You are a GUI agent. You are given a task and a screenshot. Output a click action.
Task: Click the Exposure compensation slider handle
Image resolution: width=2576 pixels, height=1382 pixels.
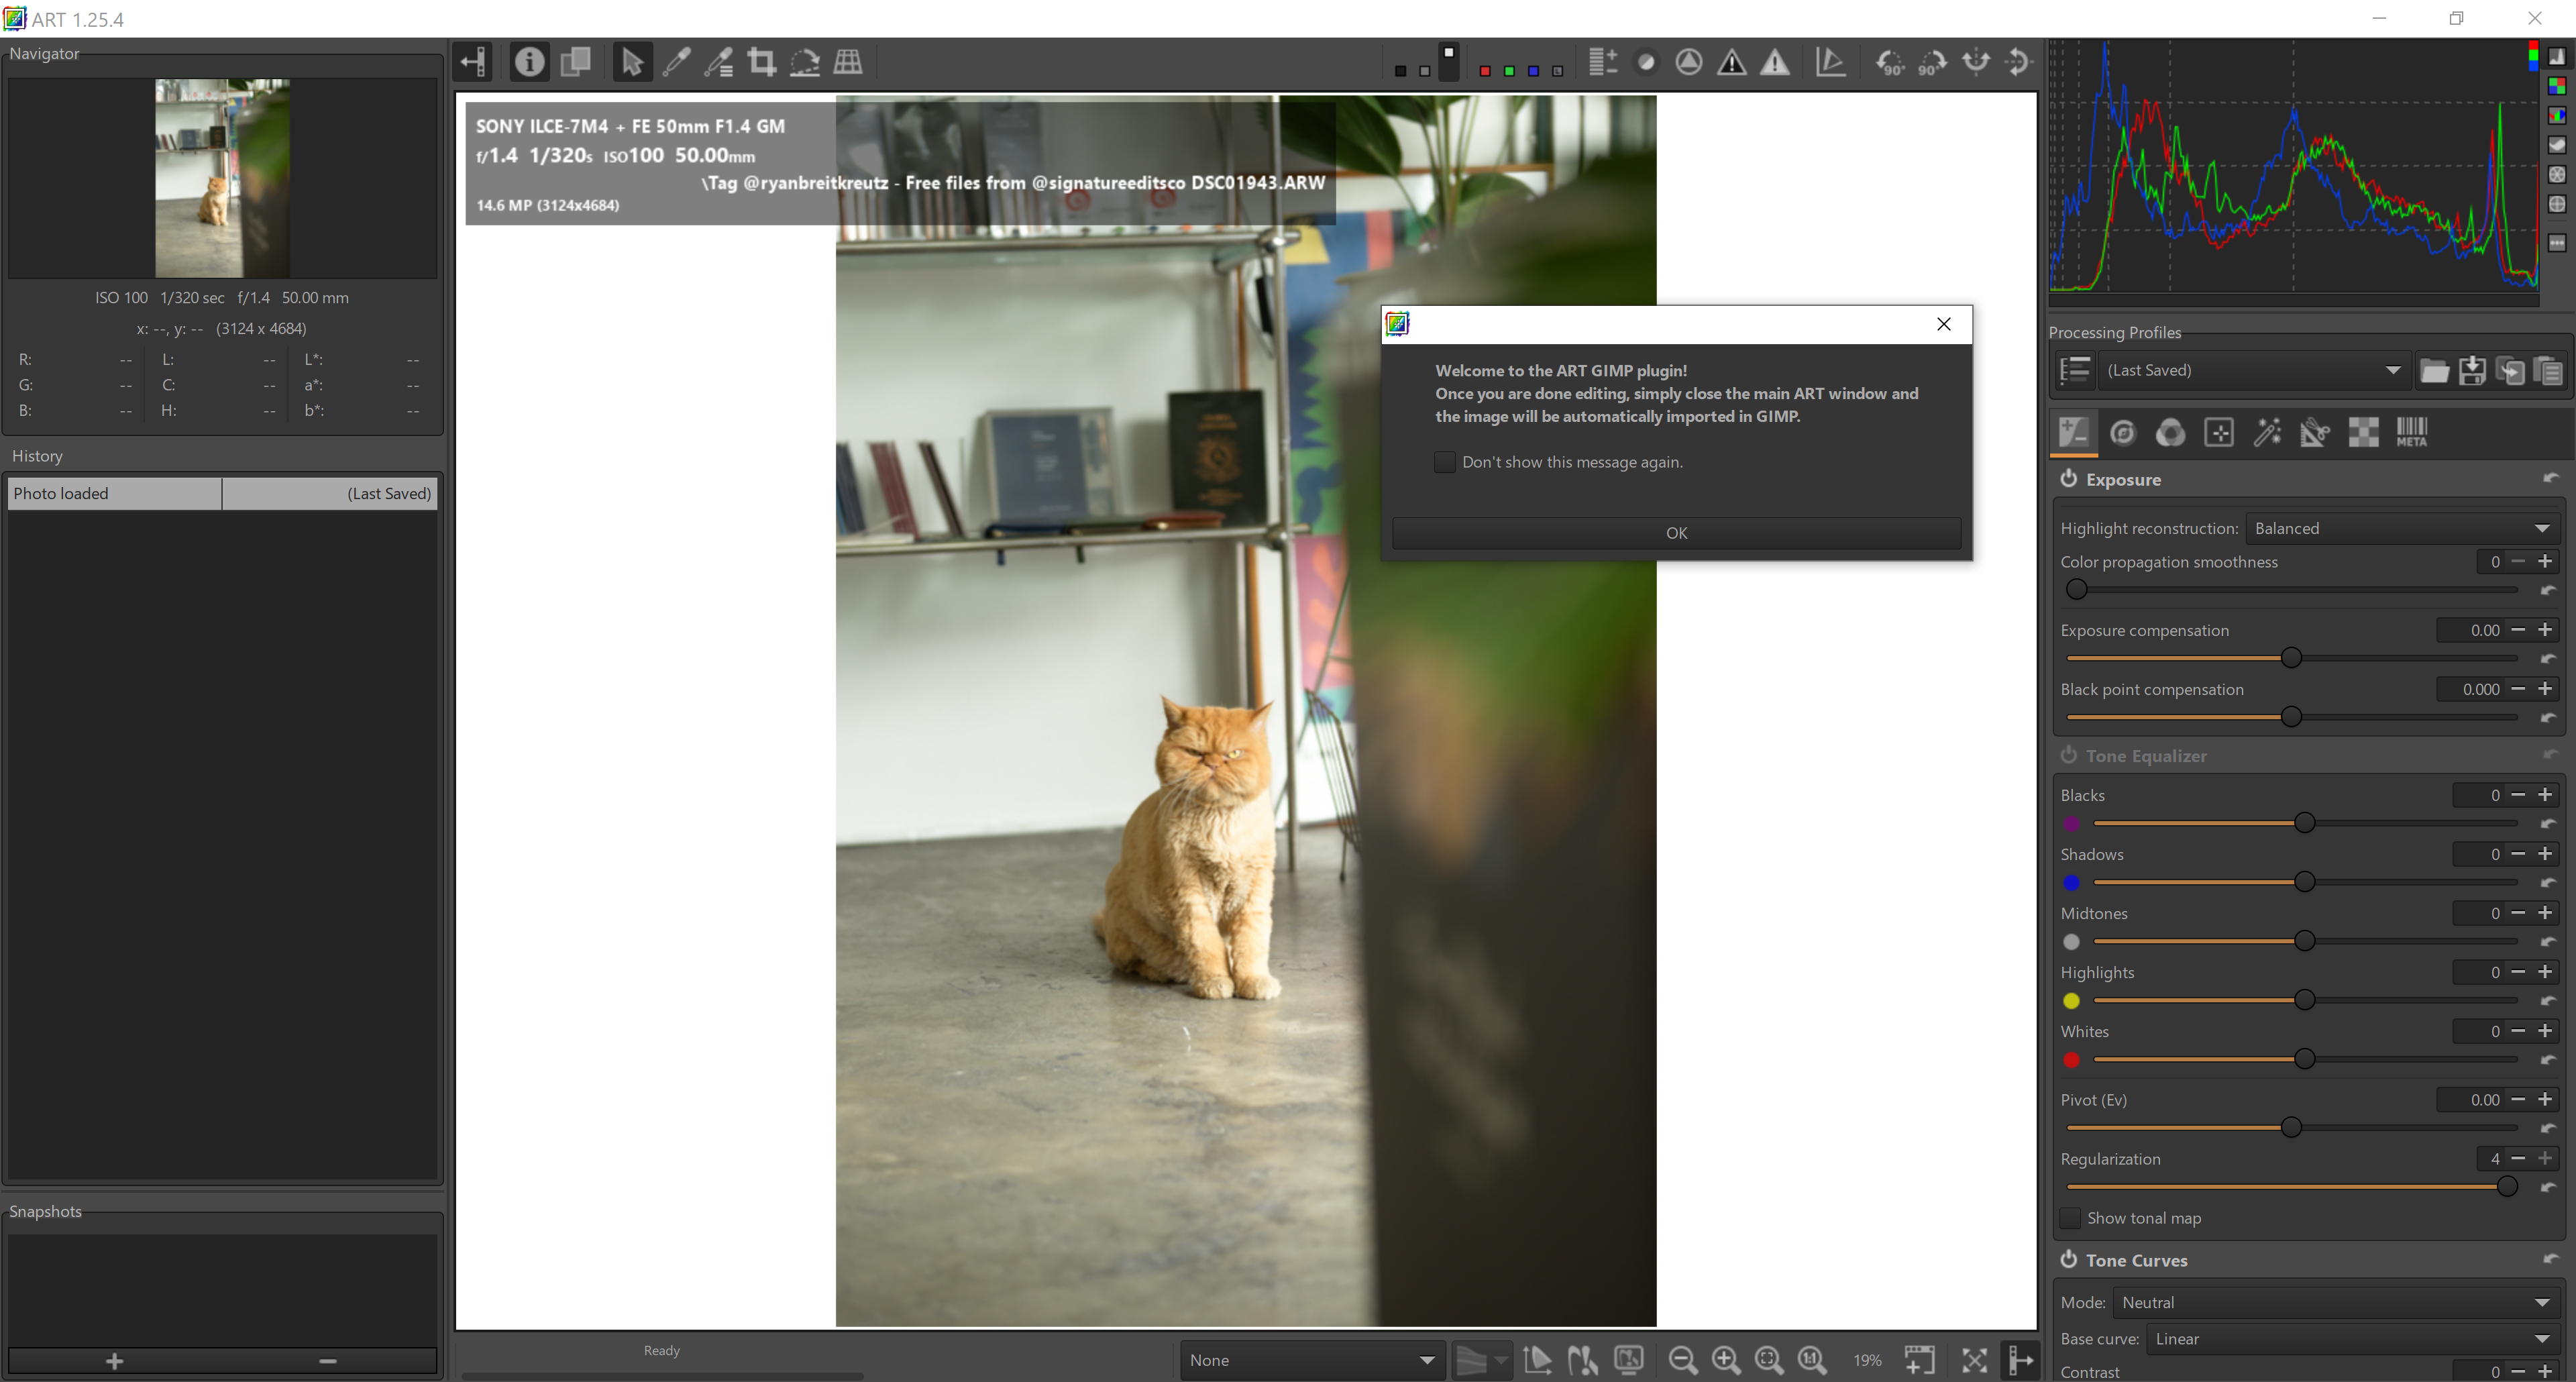click(2291, 658)
